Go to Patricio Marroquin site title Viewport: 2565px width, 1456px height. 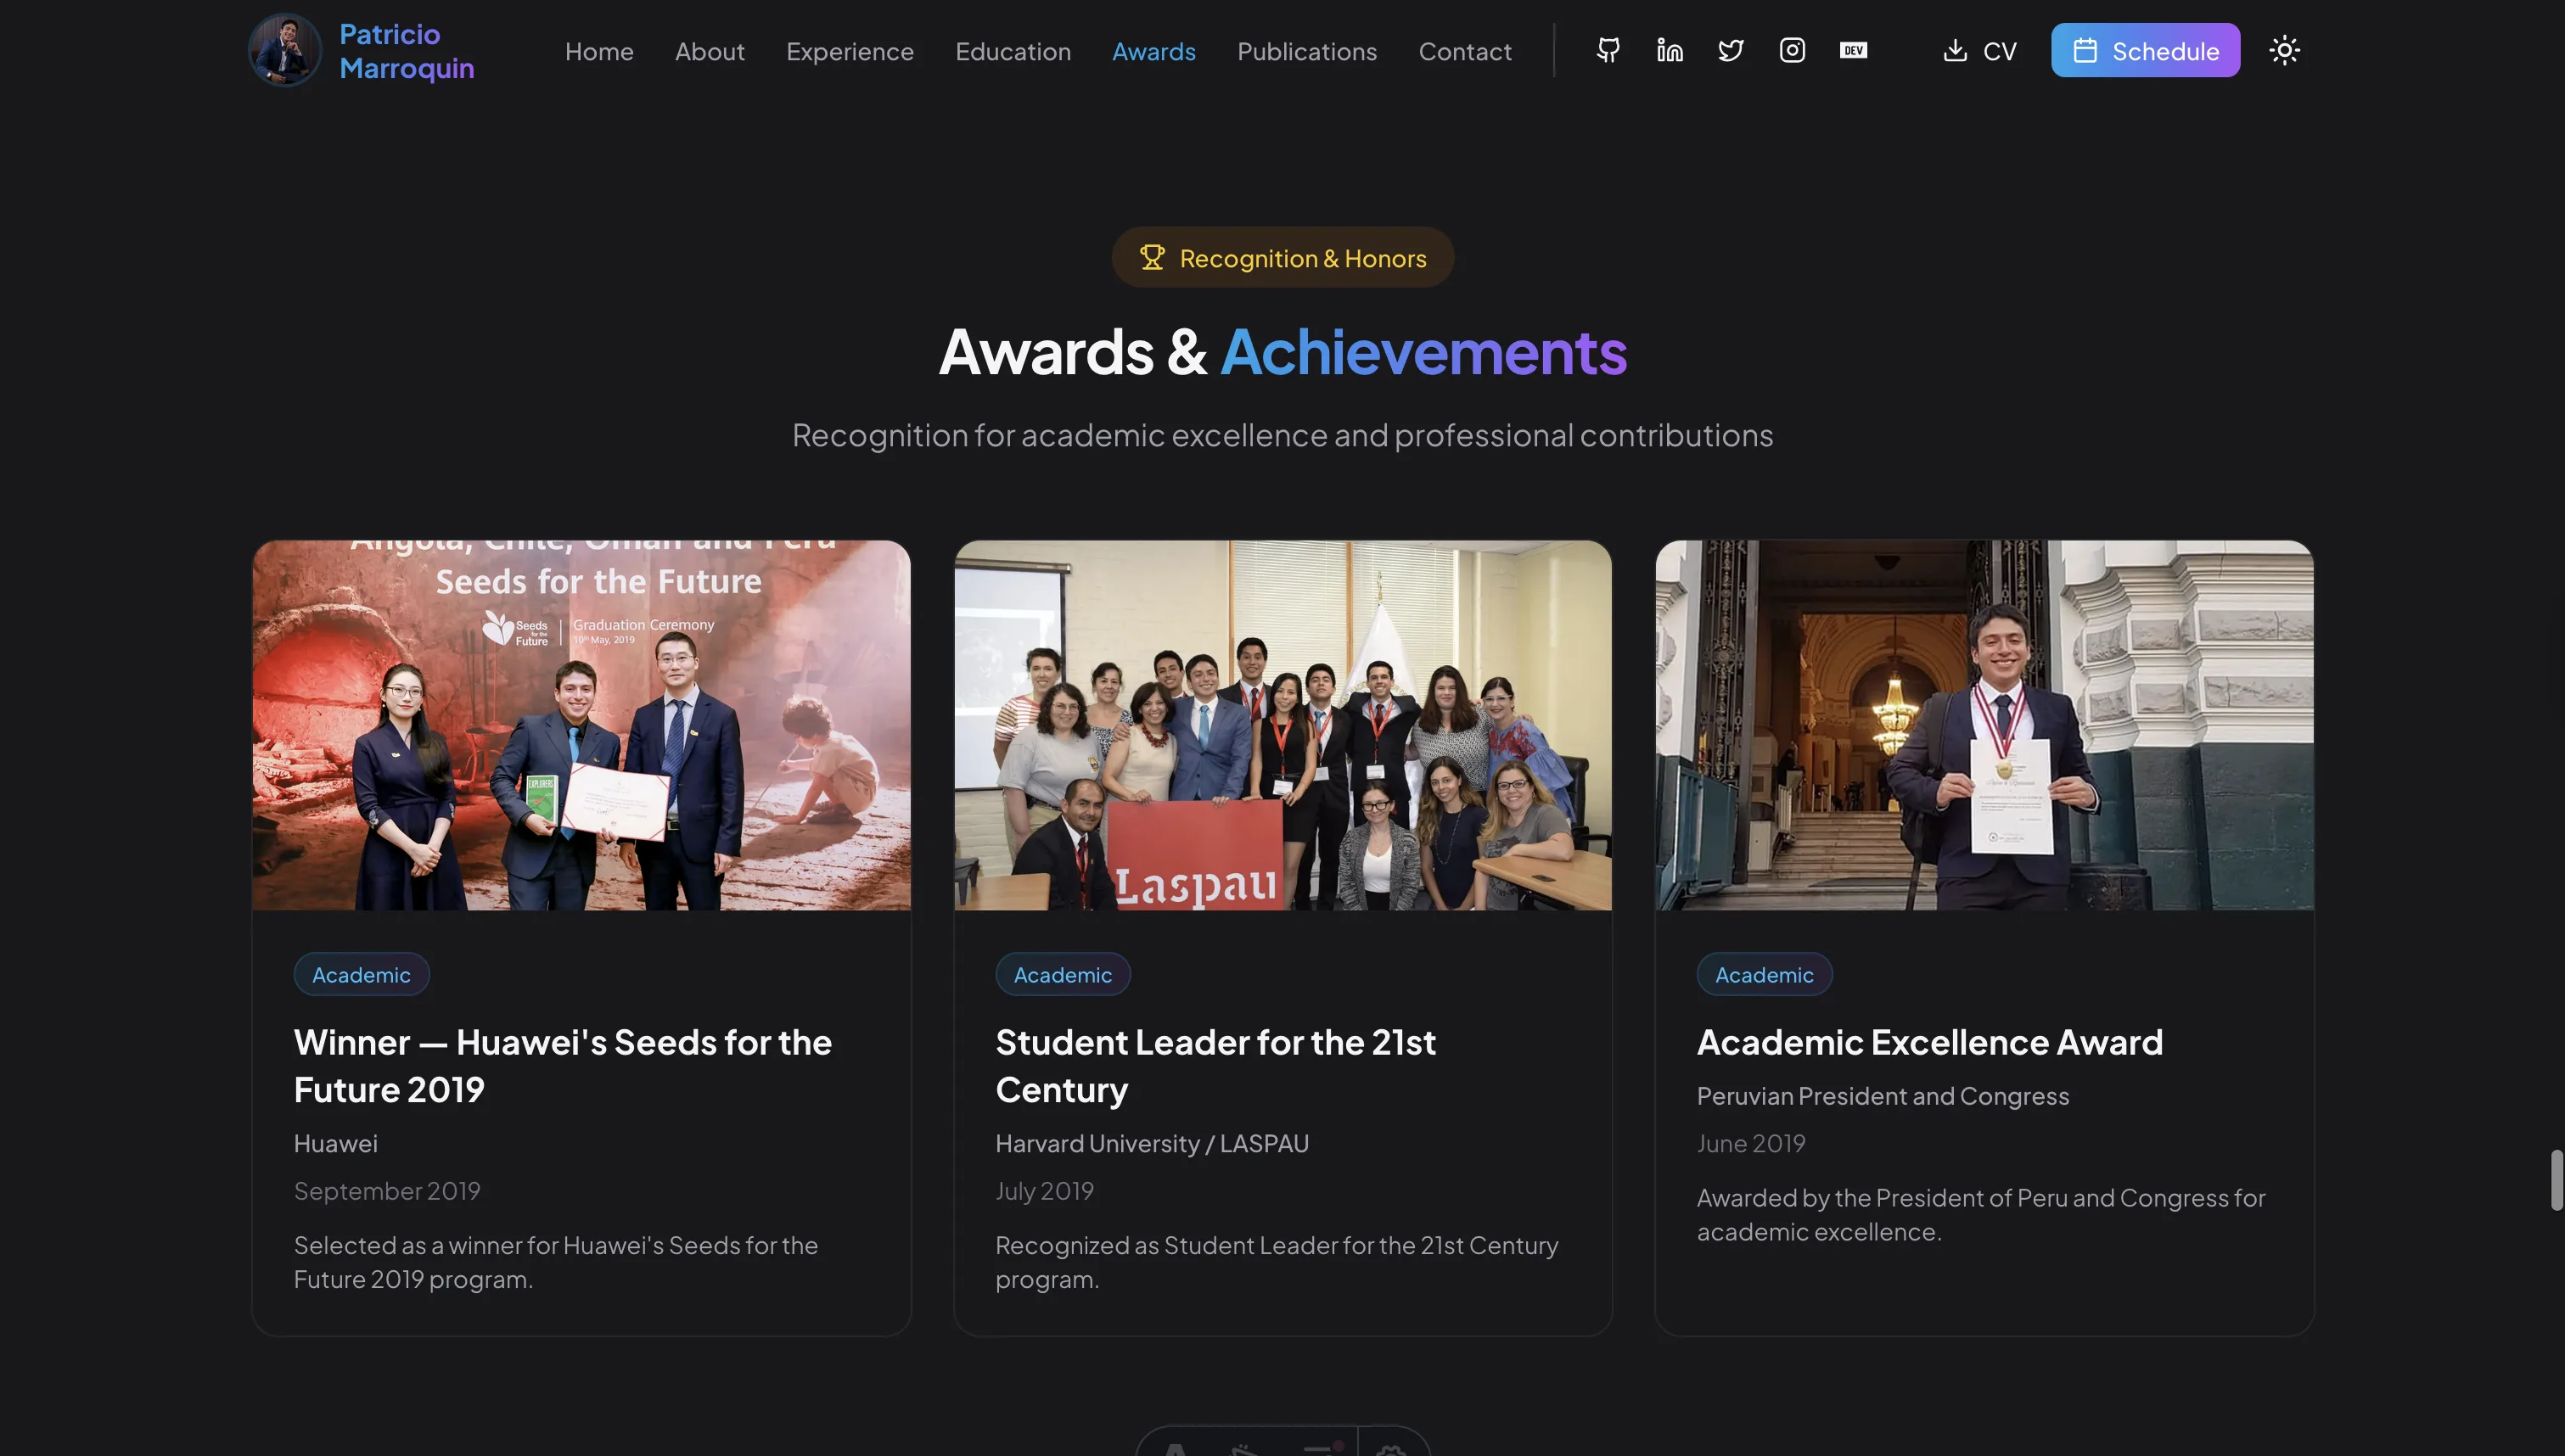coord(407,51)
